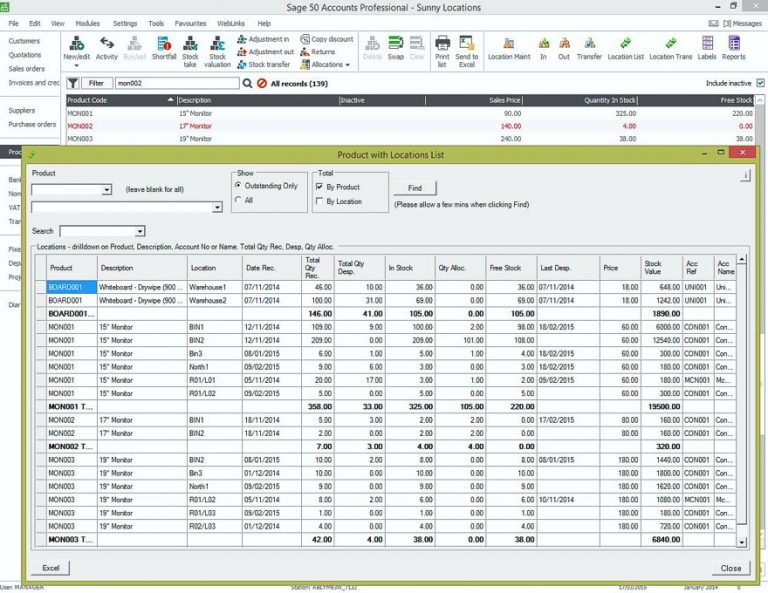Expand New/edit dropdown arrow
Viewport: 768px width, 593px height.
pos(76,66)
